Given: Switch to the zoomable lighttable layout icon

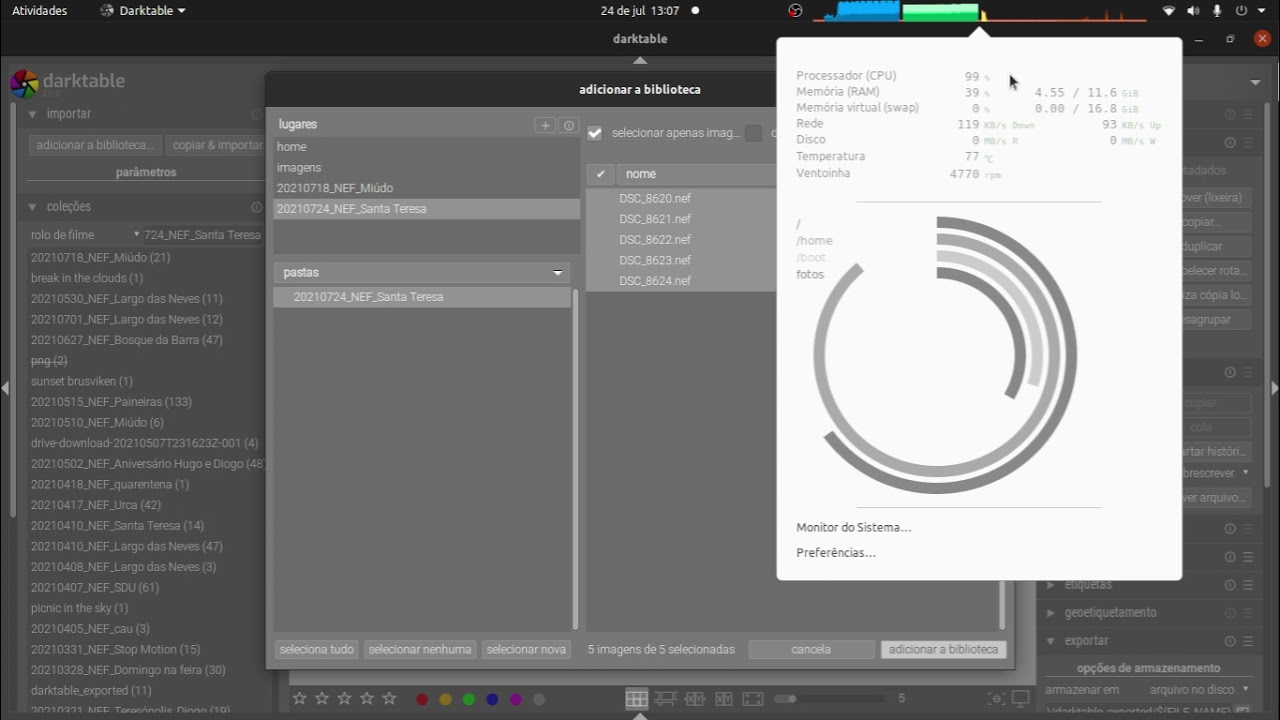Looking at the screenshot, I should [666, 699].
